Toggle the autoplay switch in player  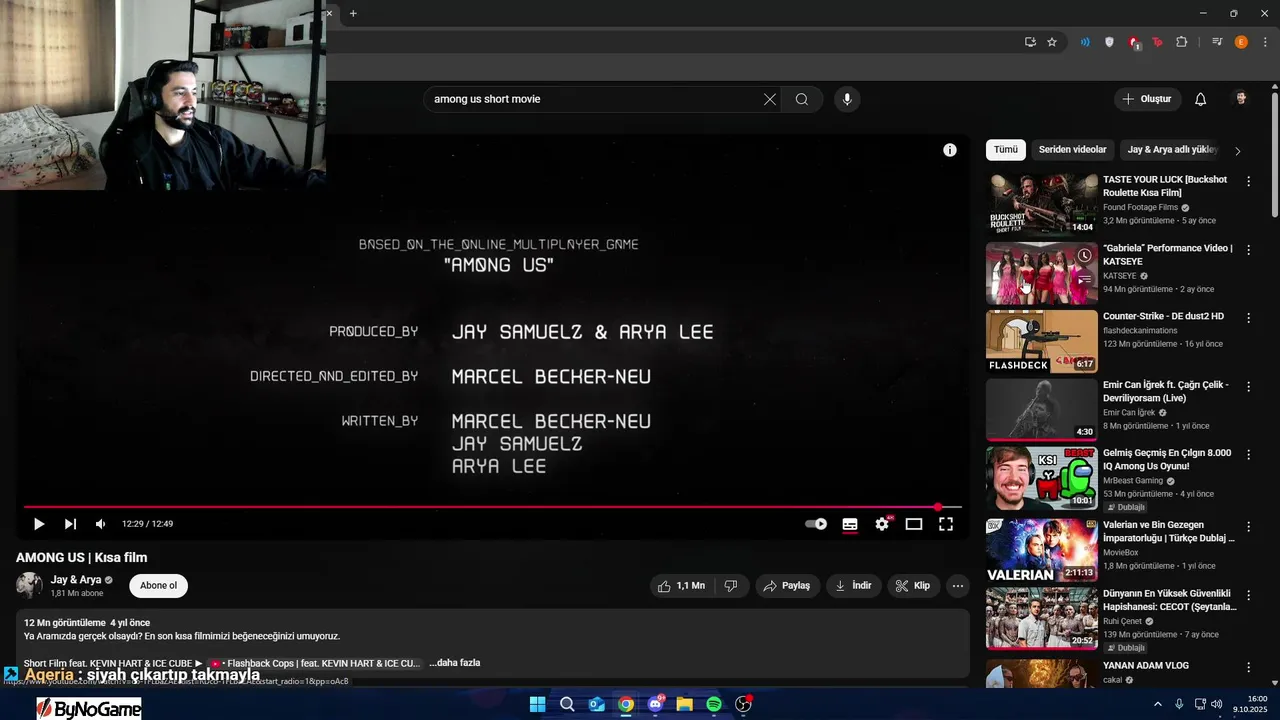(x=816, y=524)
